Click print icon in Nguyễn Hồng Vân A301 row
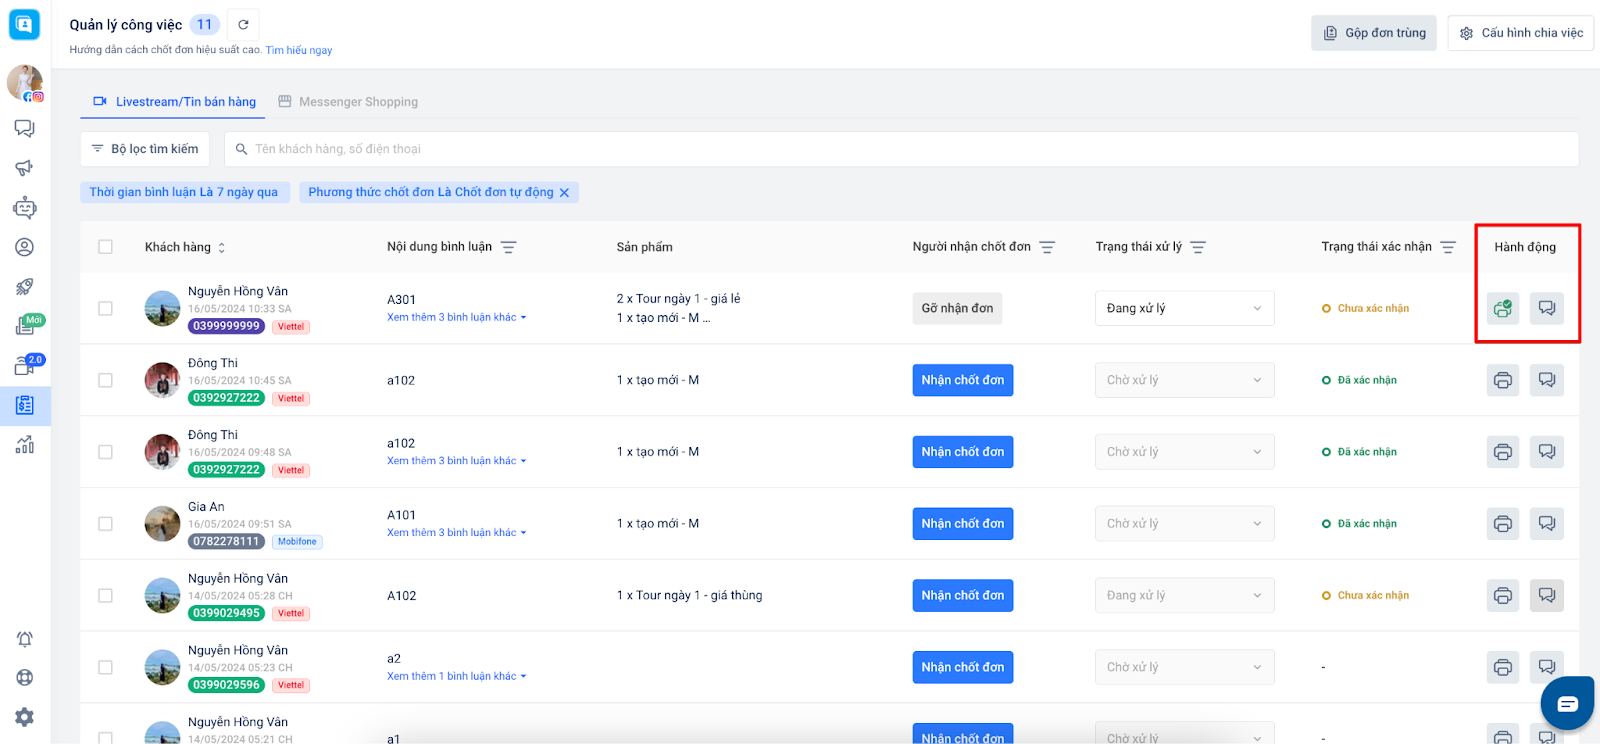1600x744 pixels. pos(1502,308)
